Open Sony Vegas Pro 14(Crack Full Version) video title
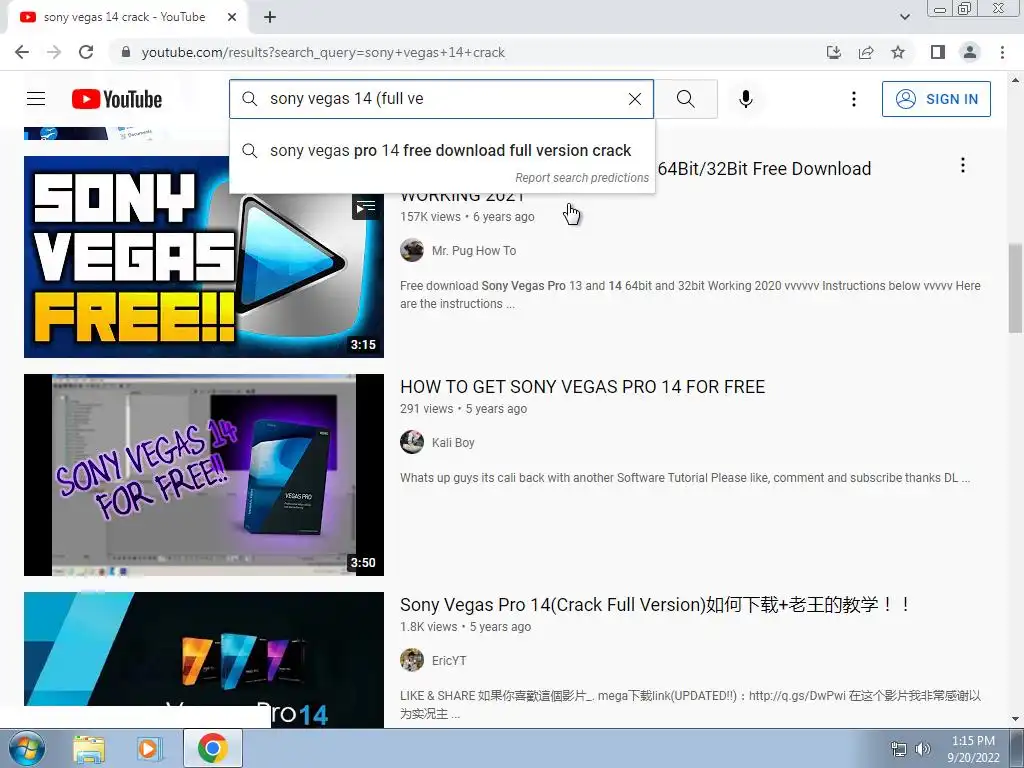The image size is (1024, 768). [655, 605]
